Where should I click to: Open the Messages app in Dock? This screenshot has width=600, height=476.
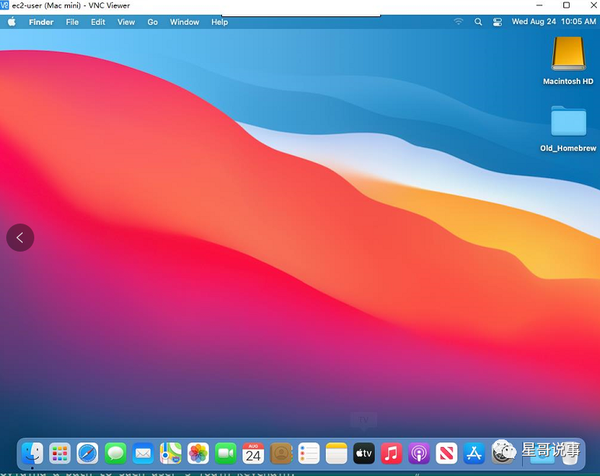tap(115, 453)
